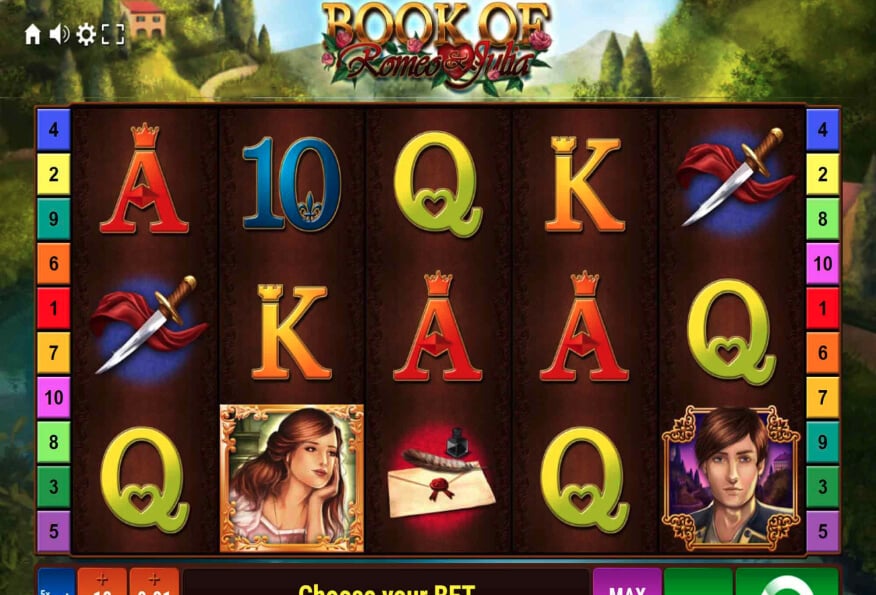
Task: Select payline 4 on the left indicator
Action: (x=54, y=130)
